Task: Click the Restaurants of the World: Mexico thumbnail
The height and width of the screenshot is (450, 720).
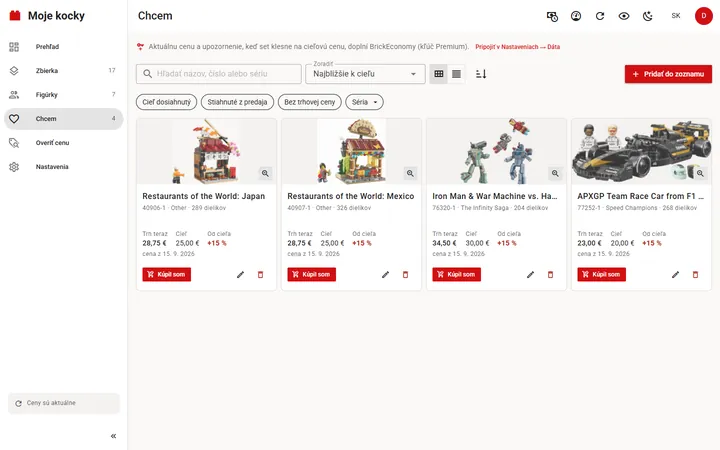Action: [351, 152]
